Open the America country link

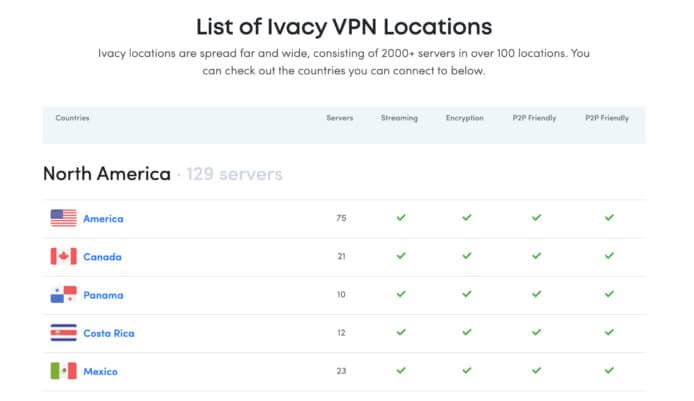click(103, 219)
